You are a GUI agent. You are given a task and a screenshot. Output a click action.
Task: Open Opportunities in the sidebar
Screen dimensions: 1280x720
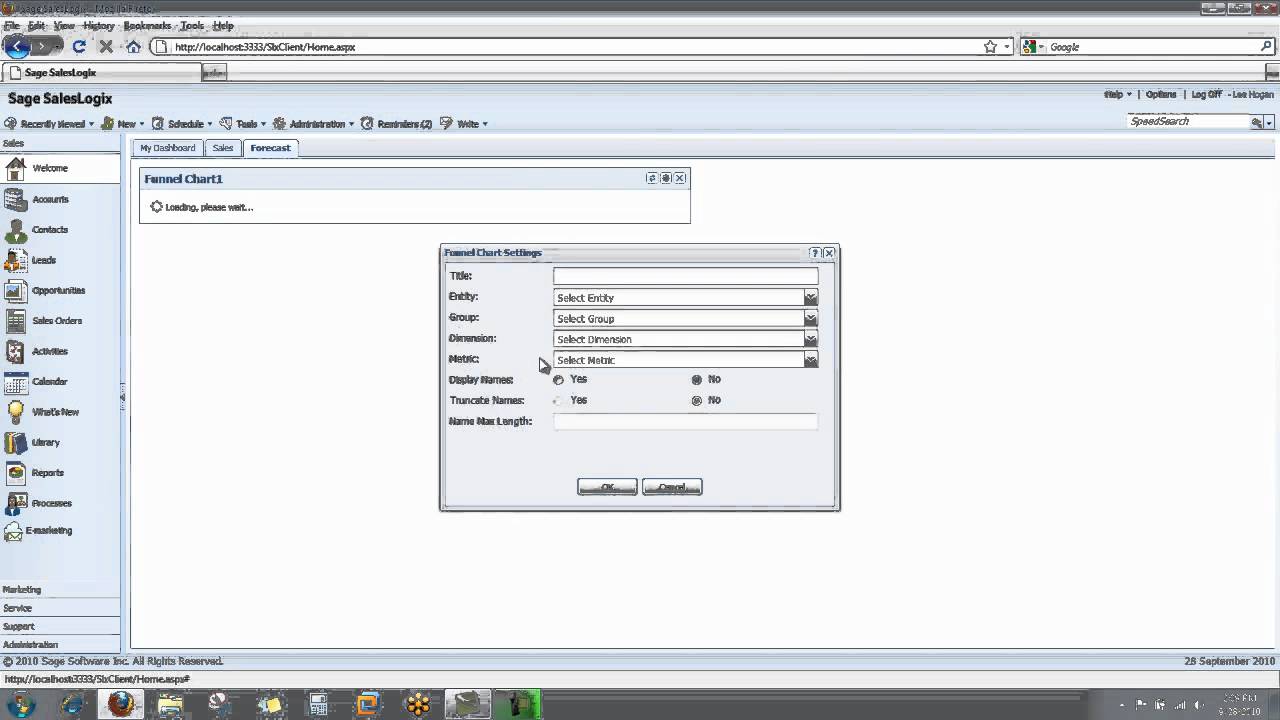(58, 290)
